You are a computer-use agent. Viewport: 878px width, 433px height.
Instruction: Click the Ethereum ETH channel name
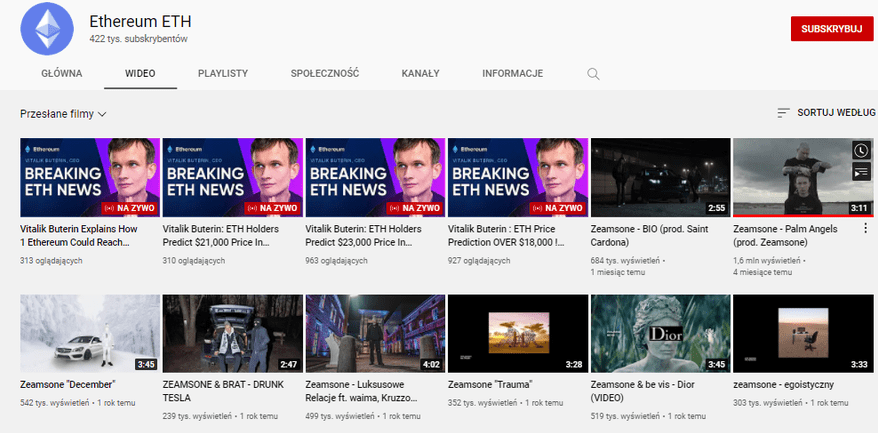141,21
